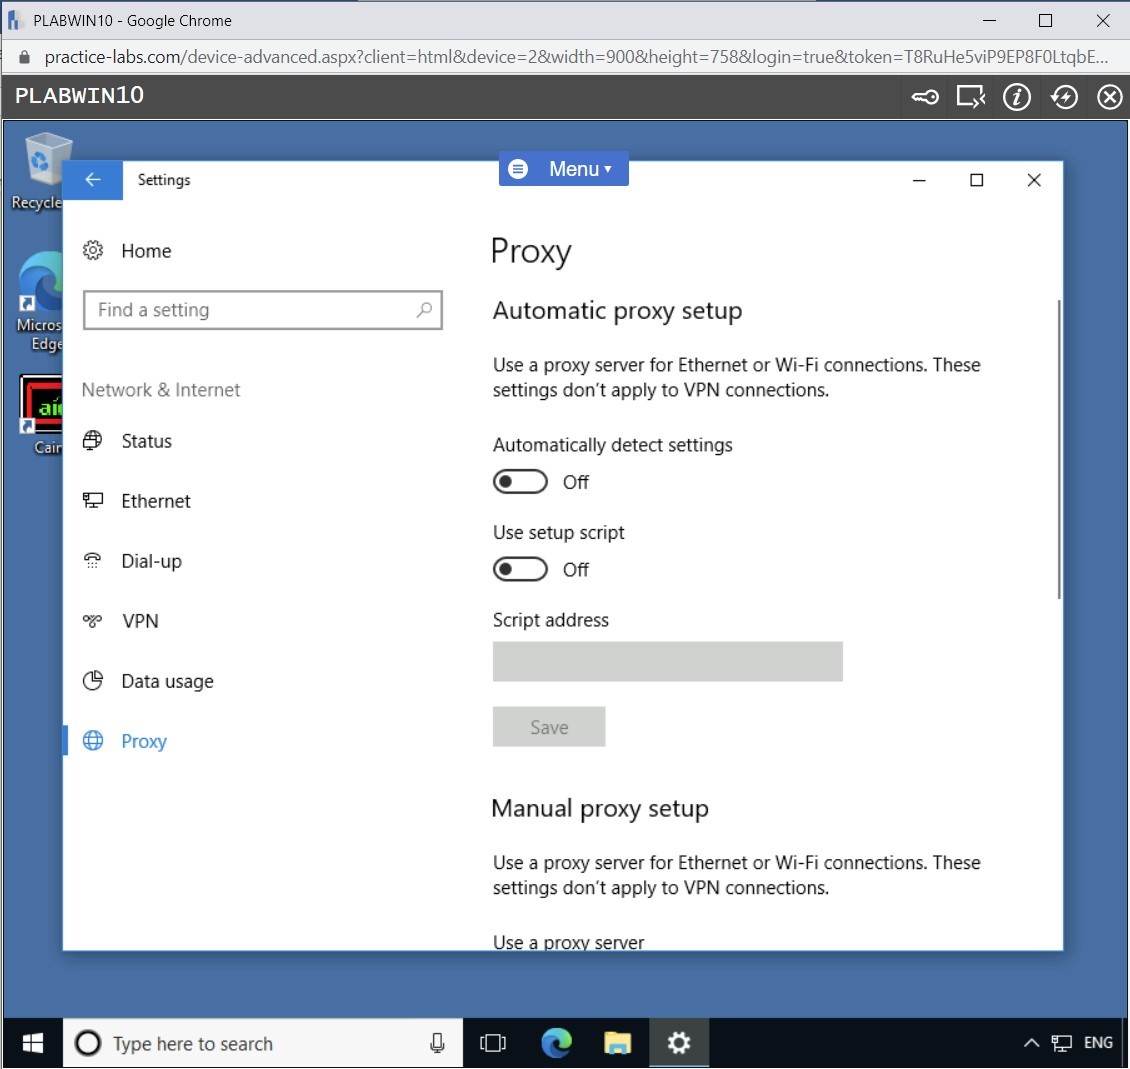This screenshot has height=1069, width=1130.
Task: Click the Save button under Script address
Action: [x=549, y=726]
